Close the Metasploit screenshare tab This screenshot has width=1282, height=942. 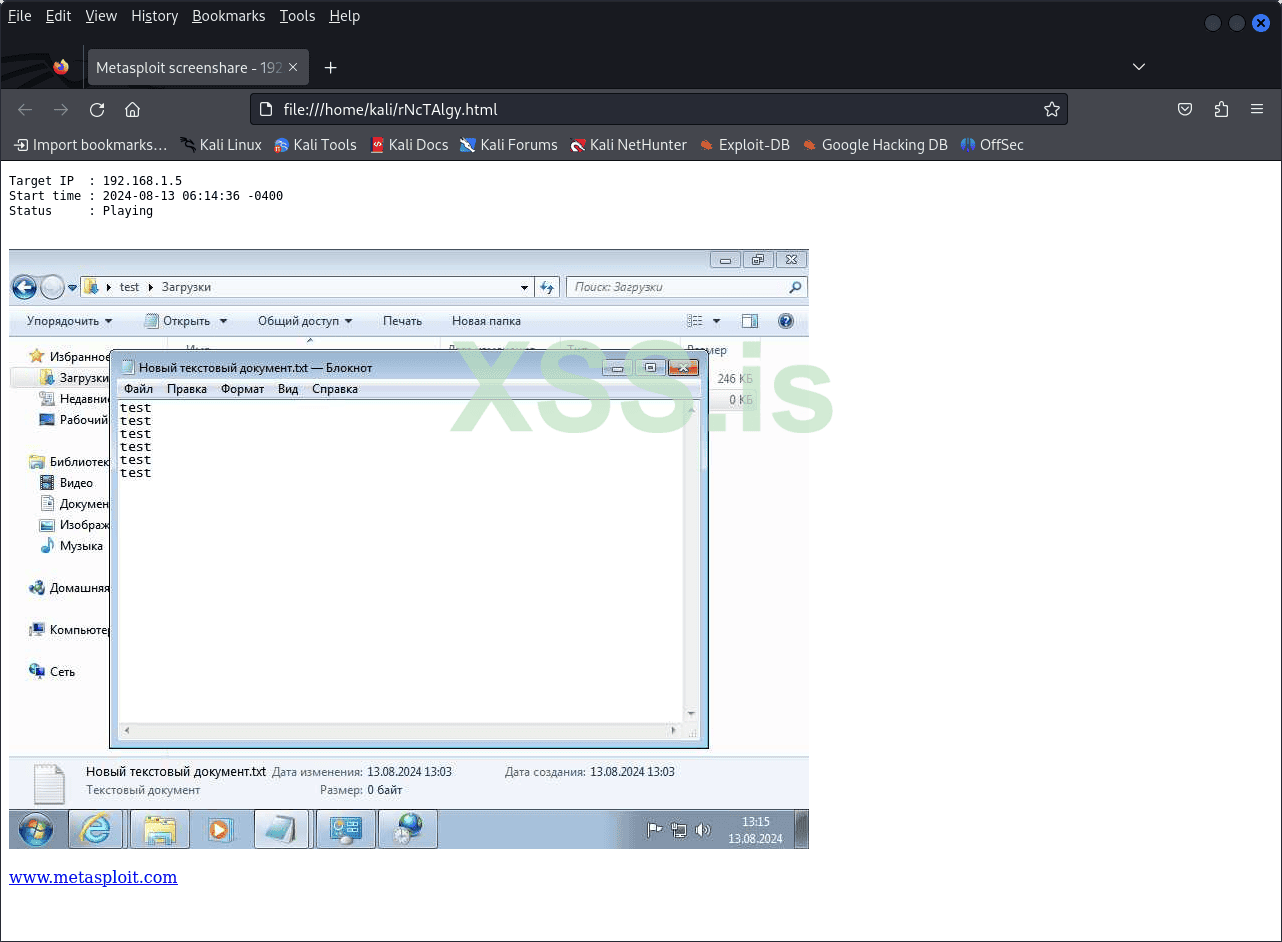click(x=293, y=67)
